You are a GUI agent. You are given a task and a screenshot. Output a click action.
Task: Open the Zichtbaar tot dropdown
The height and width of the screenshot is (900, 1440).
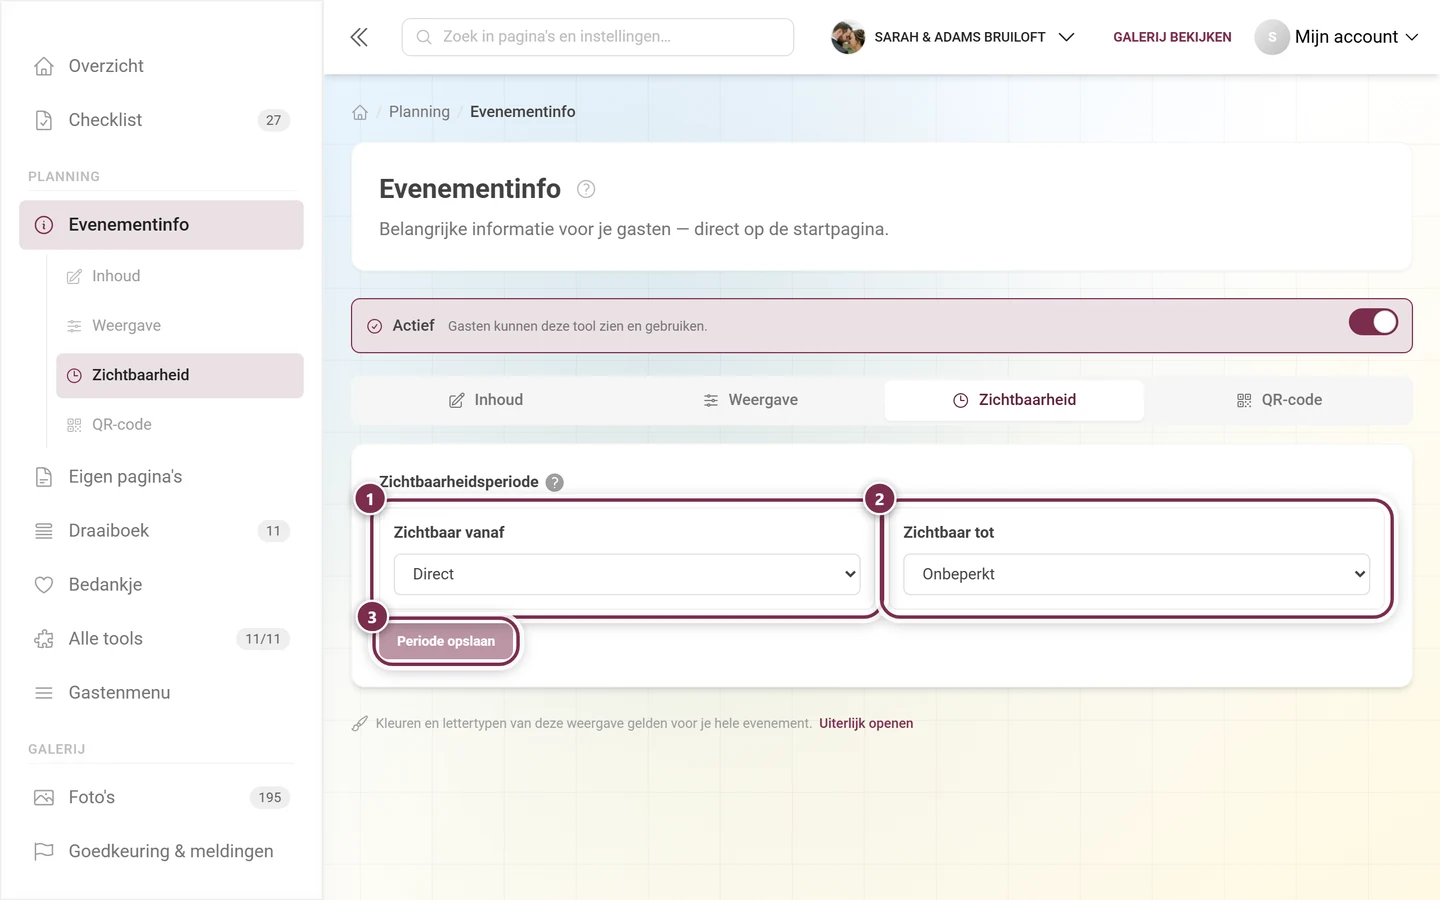(x=1136, y=574)
